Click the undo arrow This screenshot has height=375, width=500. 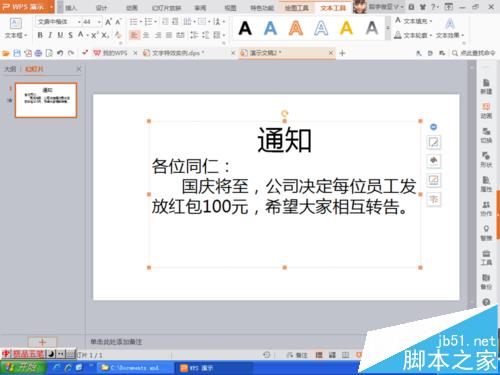(60, 53)
